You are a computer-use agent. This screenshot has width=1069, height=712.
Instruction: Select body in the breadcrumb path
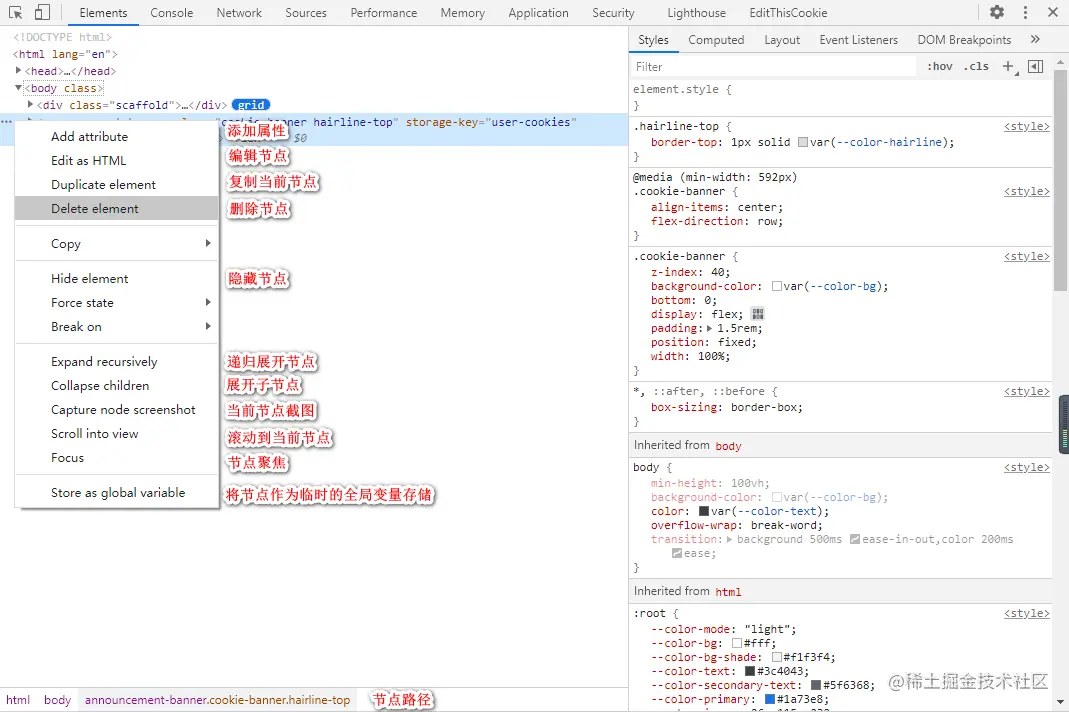pyautogui.click(x=57, y=700)
